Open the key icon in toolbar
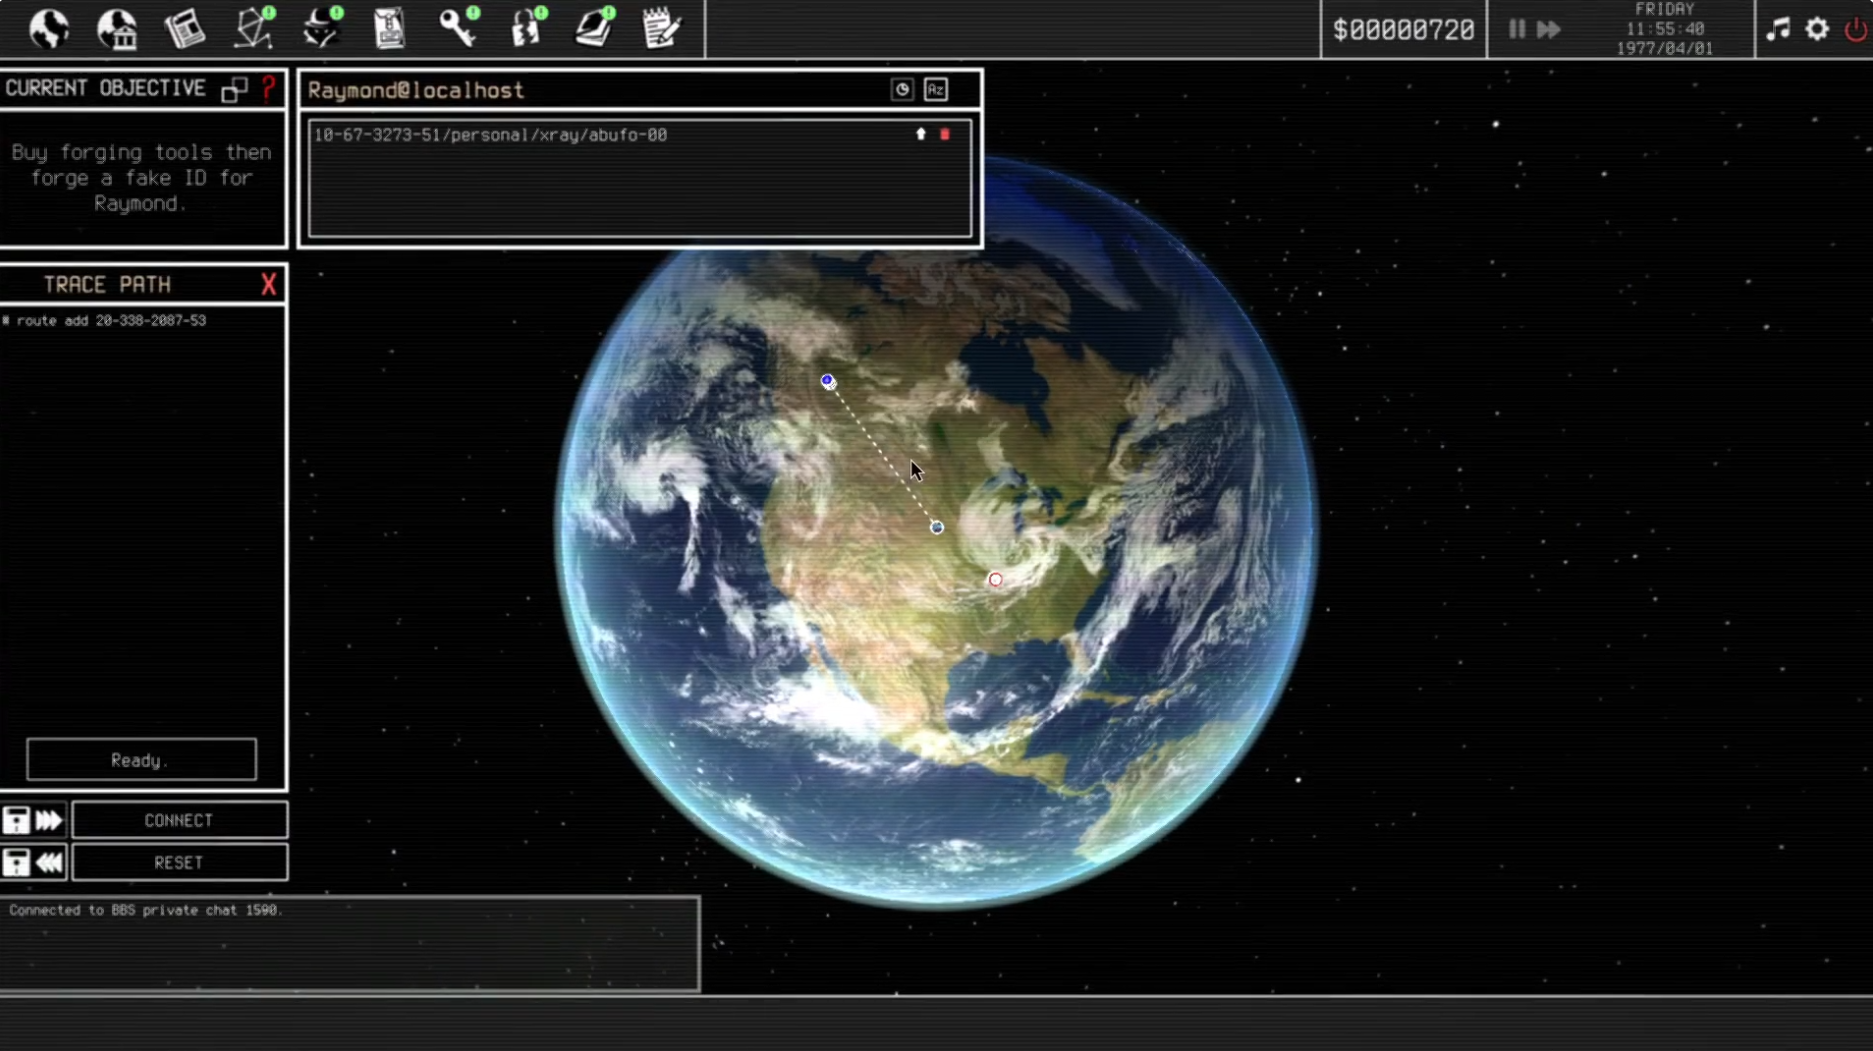The width and height of the screenshot is (1873, 1051). [x=458, y=29]
